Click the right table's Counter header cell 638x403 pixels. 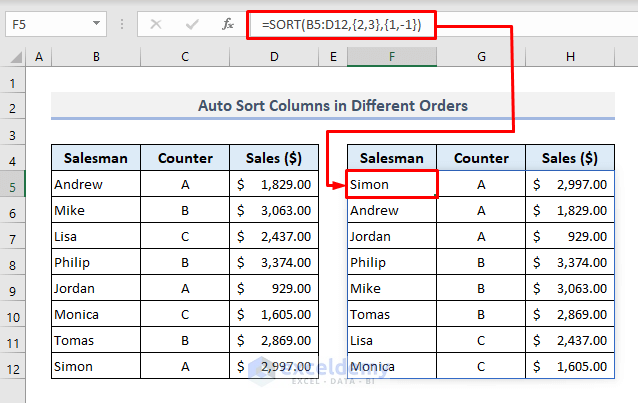pyautogui.click(x=481, y=158)
